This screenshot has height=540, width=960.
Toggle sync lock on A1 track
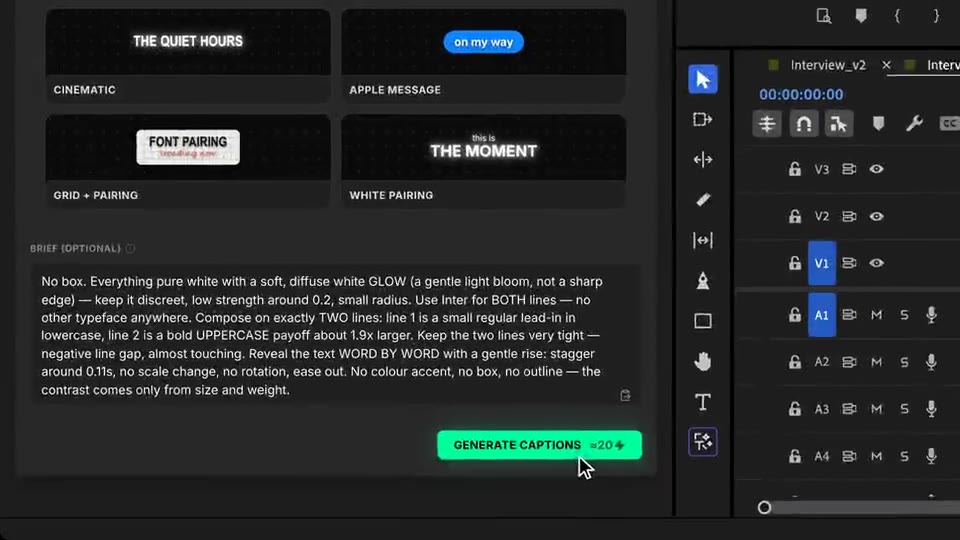click(849, 315)
